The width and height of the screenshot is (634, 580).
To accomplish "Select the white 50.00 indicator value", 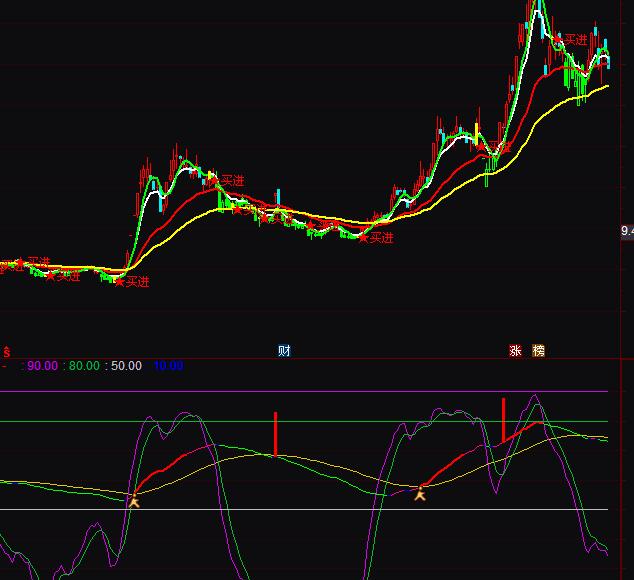I will pyautogui.click(x=126, y=366).
